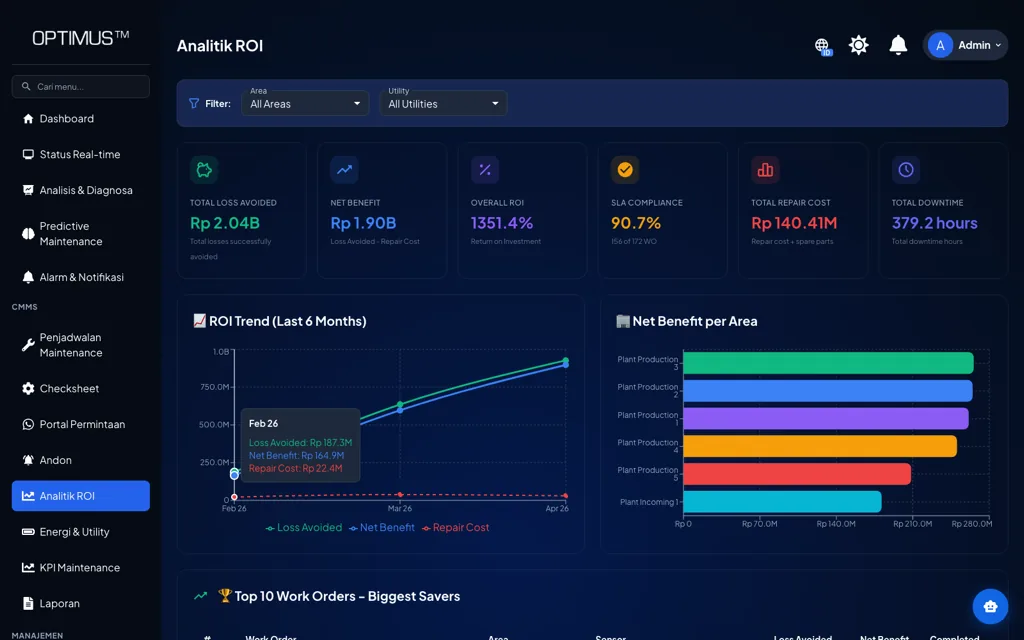
Task: Click the Net Benefit per Area building icon
Action: (623, 321)
